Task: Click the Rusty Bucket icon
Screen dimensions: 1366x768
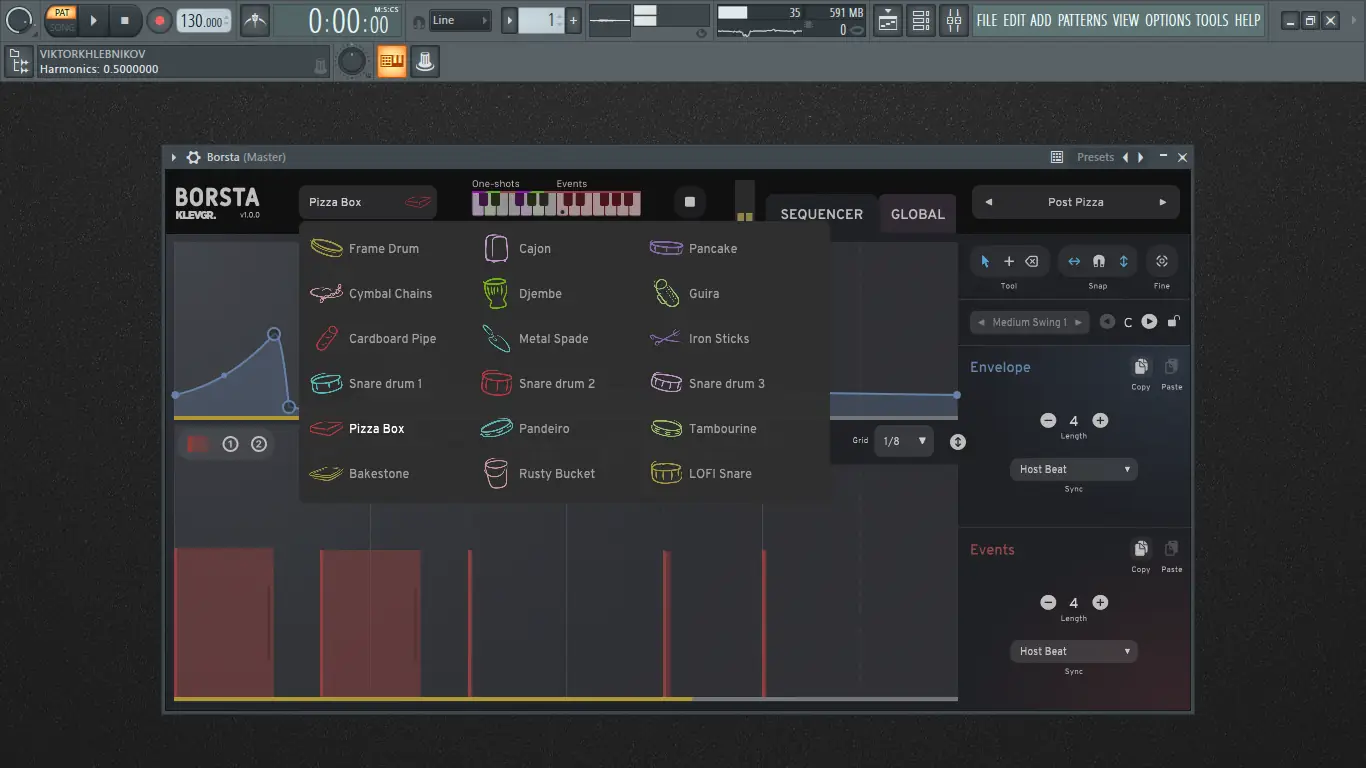Action: (x=496, y=473)
